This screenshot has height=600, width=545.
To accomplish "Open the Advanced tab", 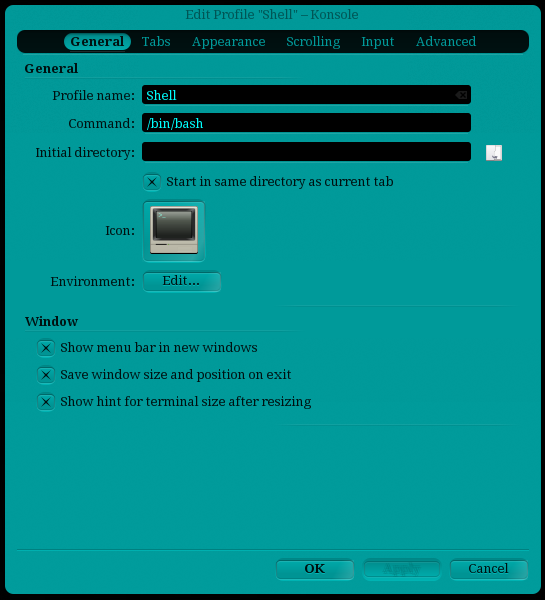I will click(446, 41).
